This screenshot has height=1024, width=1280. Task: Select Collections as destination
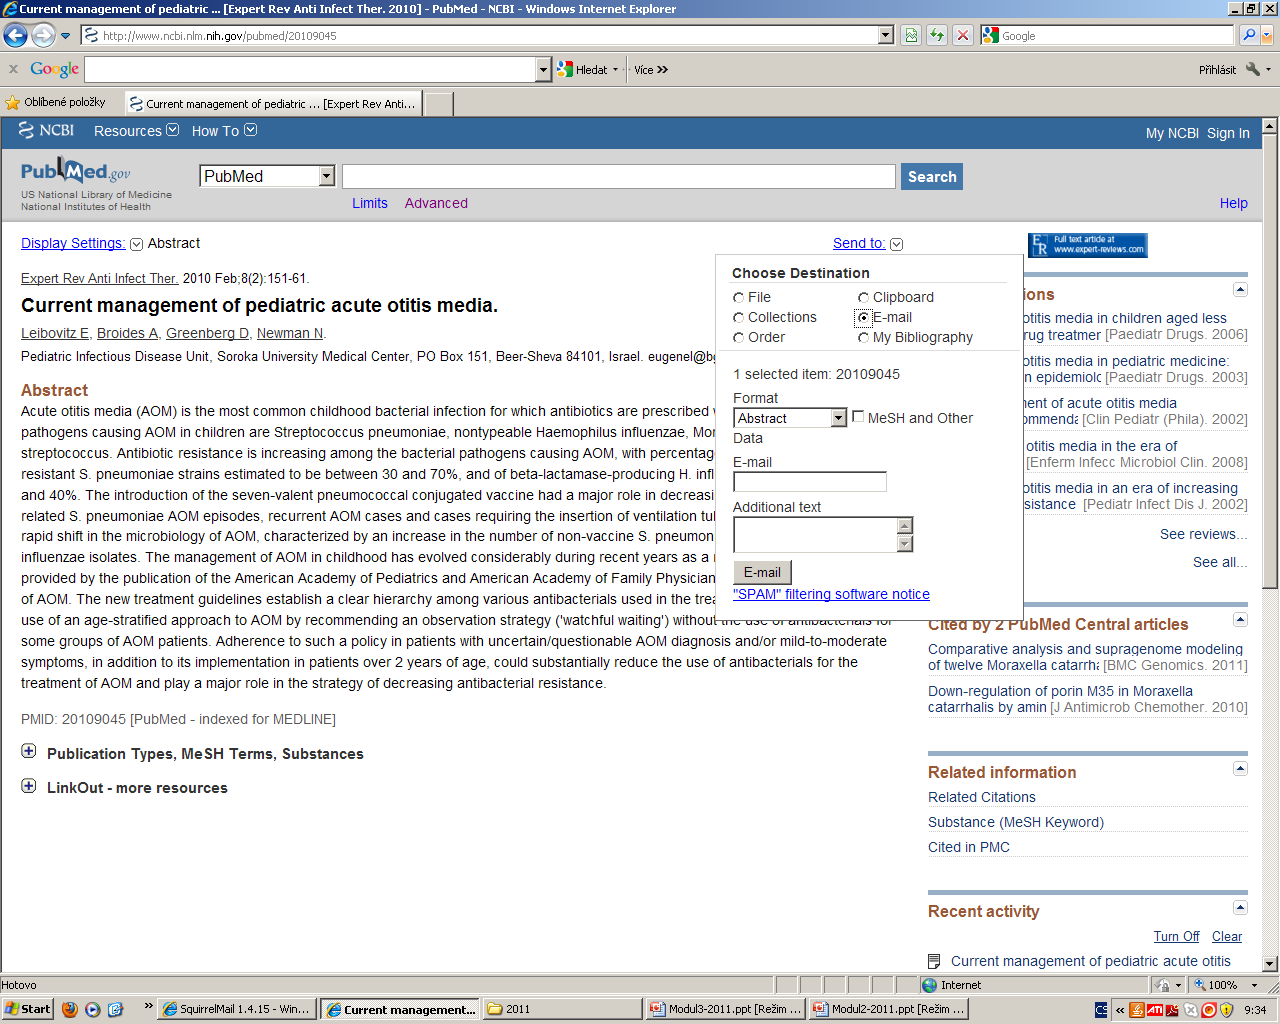(738, 318)
